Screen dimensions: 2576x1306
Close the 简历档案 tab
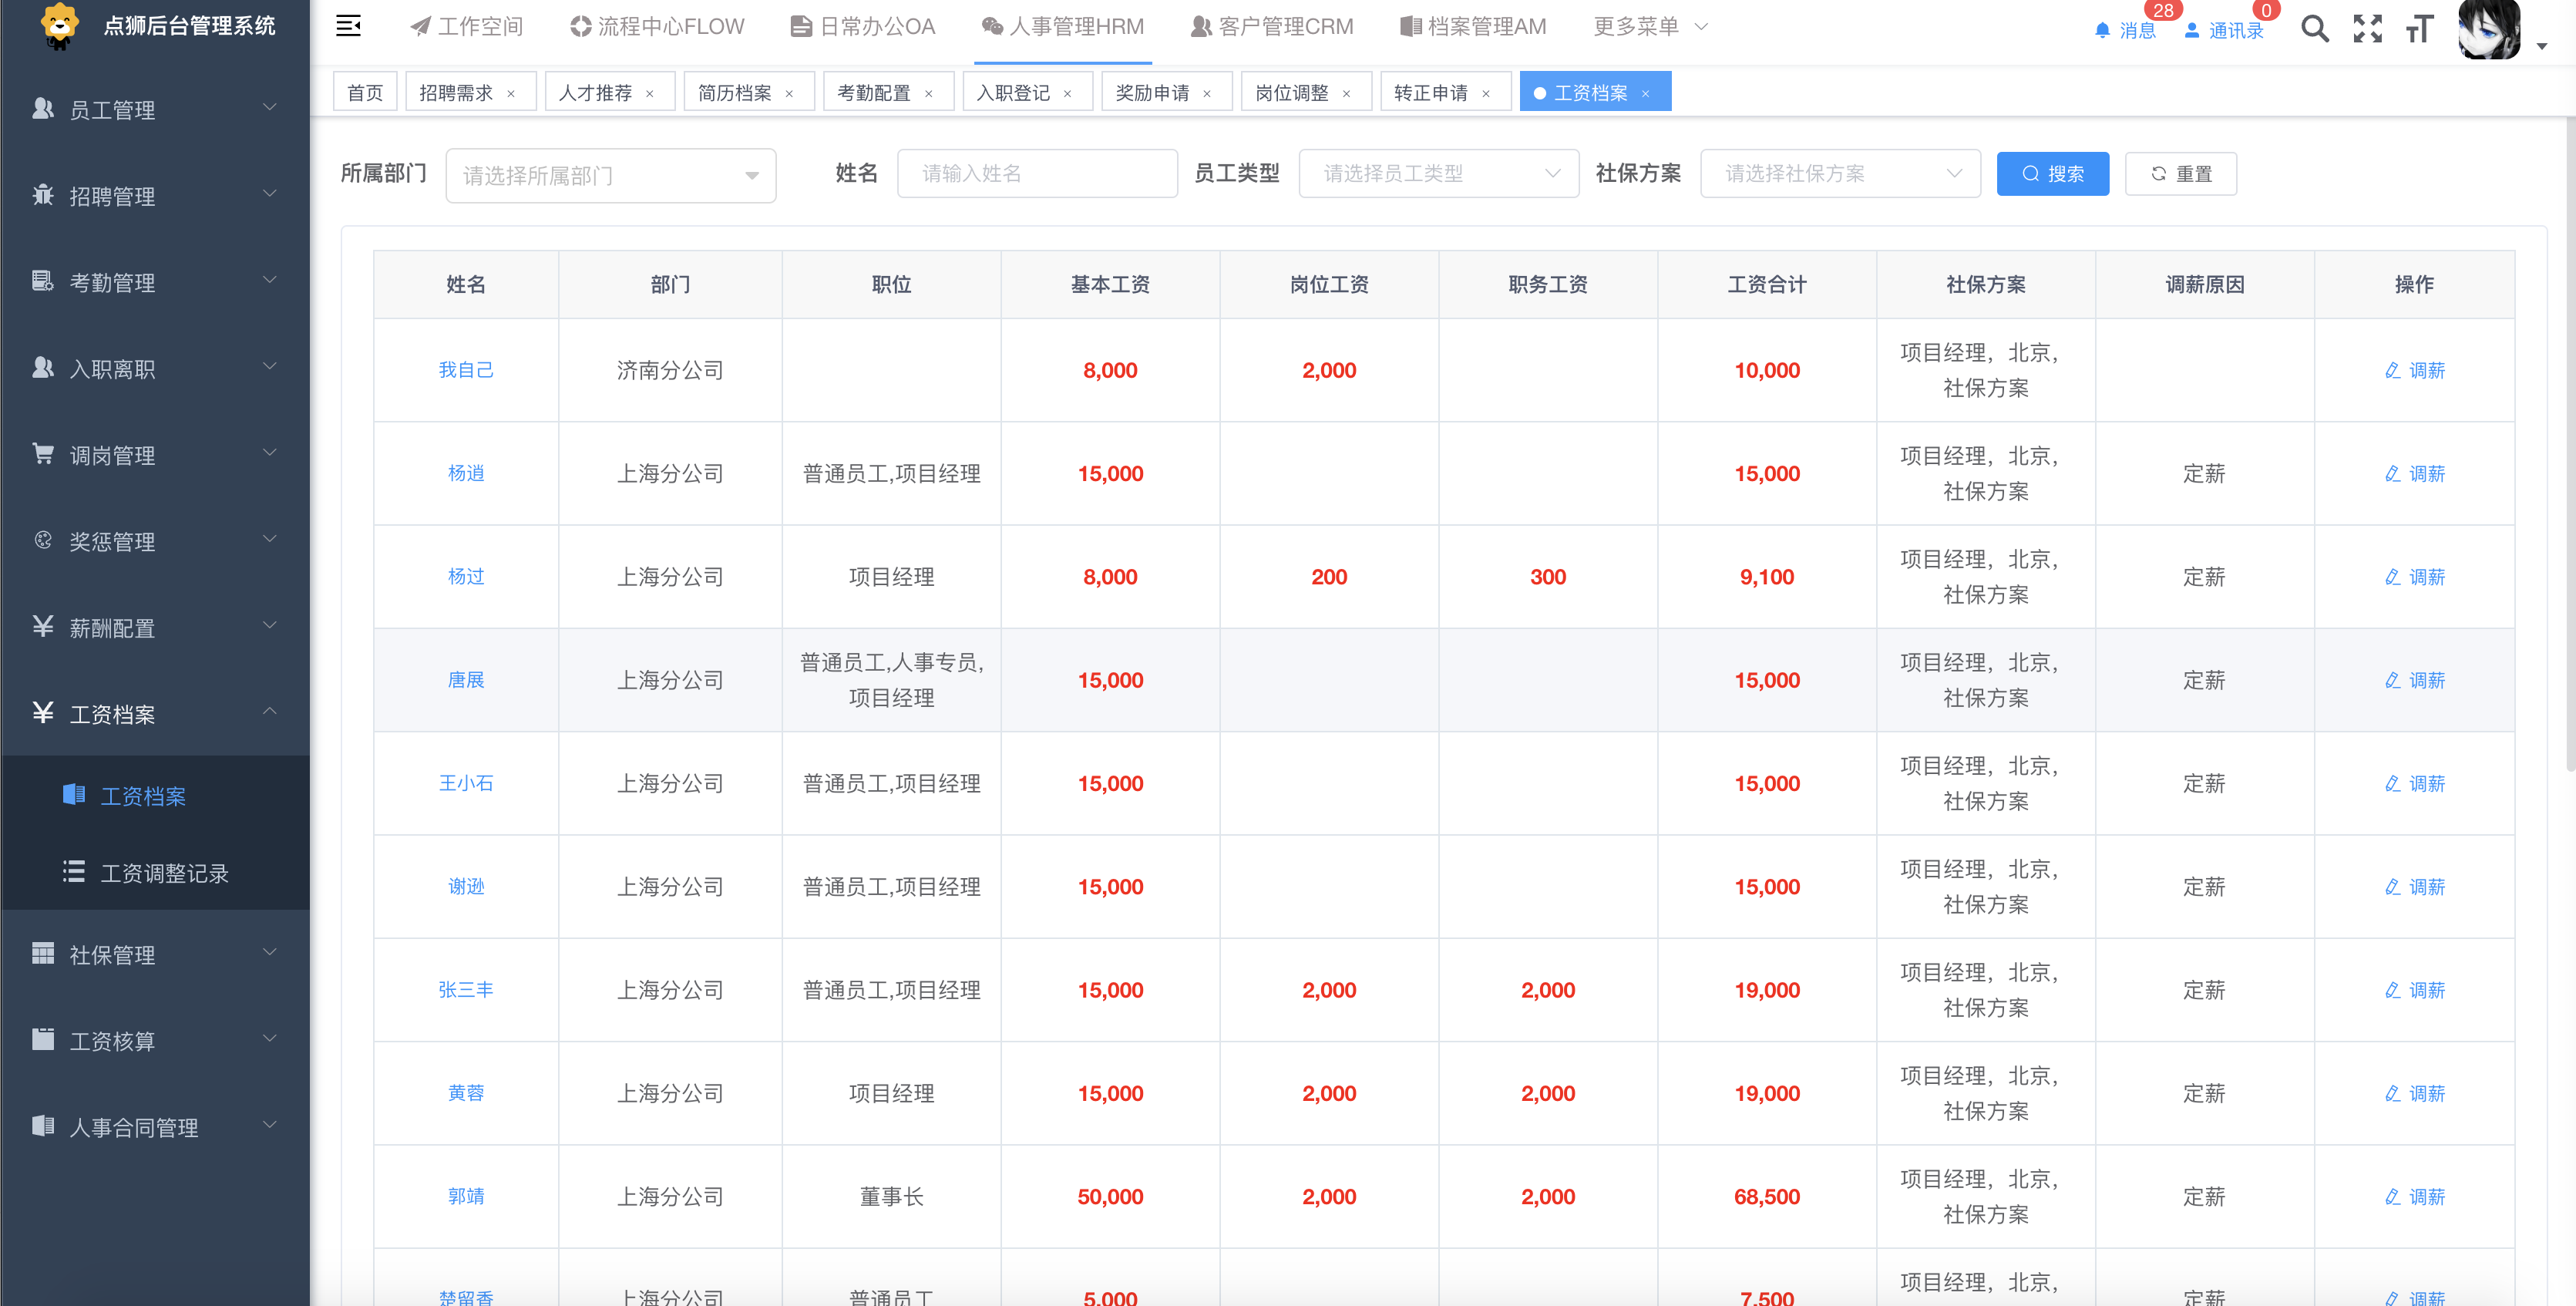(x=789, y=93)
